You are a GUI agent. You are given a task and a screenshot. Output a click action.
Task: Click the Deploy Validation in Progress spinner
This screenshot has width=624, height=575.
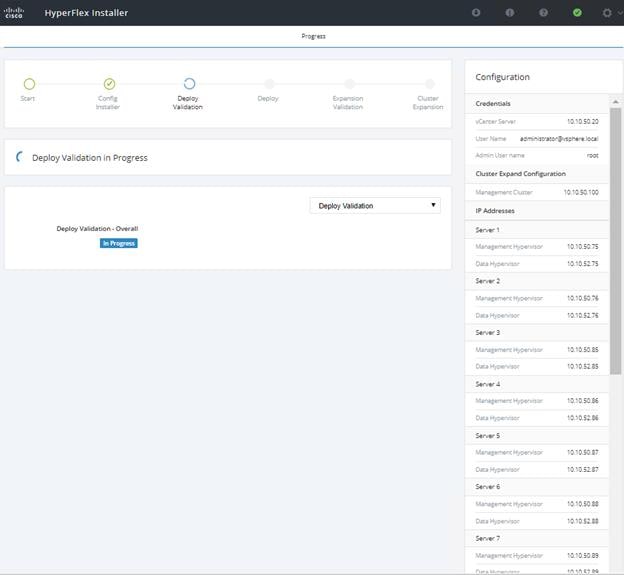[20, 157]
